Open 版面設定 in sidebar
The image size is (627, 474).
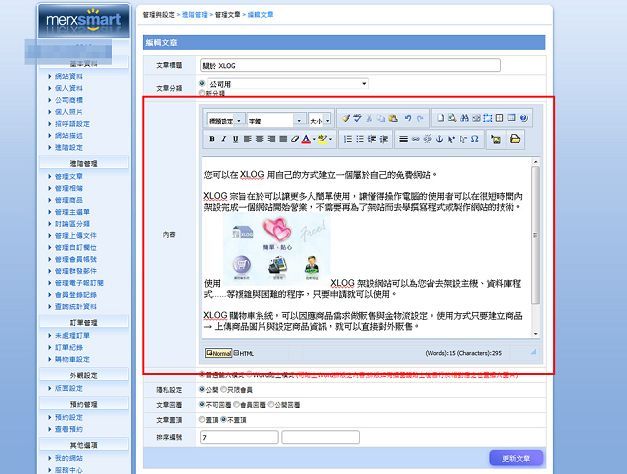68,388
